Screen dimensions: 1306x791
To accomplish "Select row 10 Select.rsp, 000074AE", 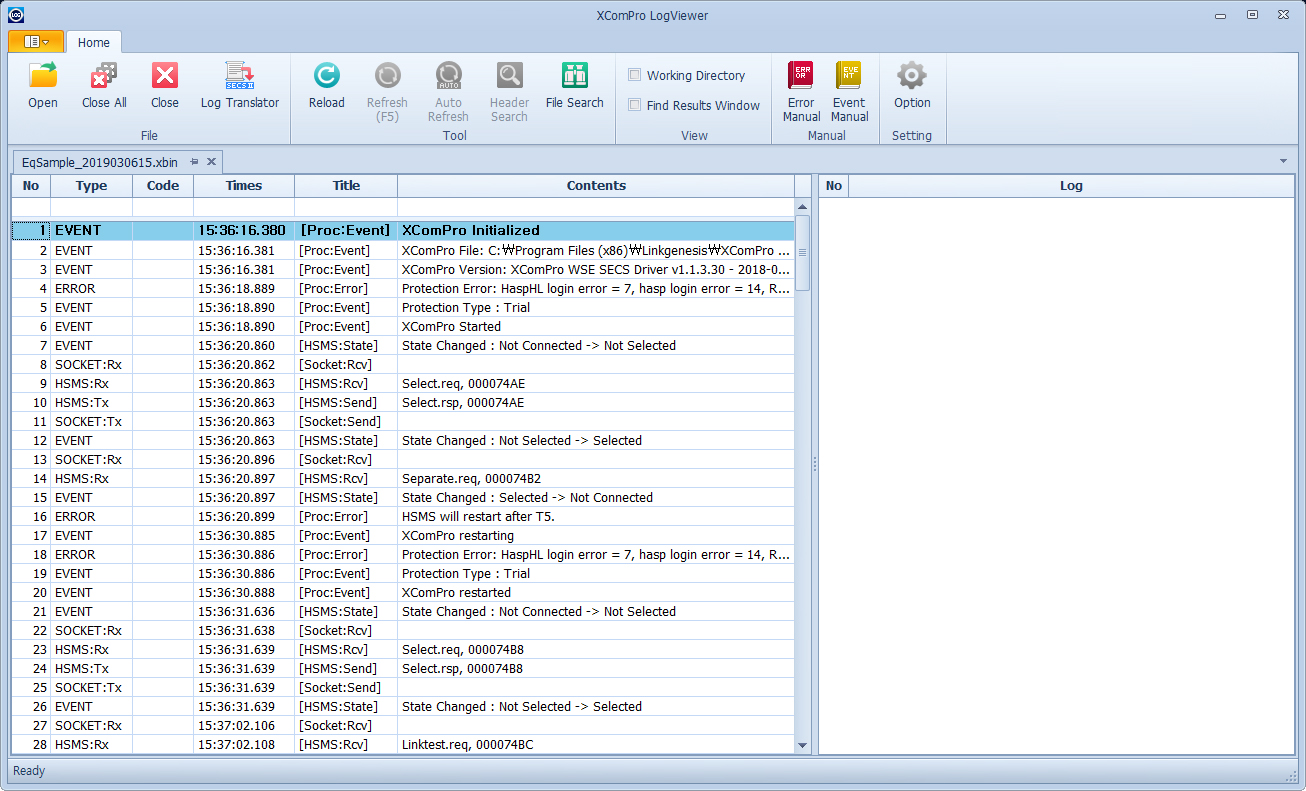I will click(x=403, y=402).
